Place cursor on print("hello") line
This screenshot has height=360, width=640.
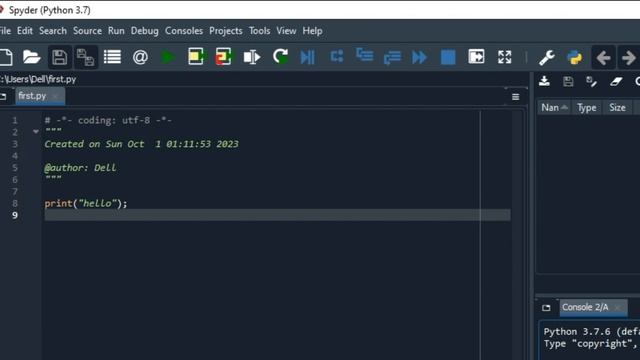(86, 203)
